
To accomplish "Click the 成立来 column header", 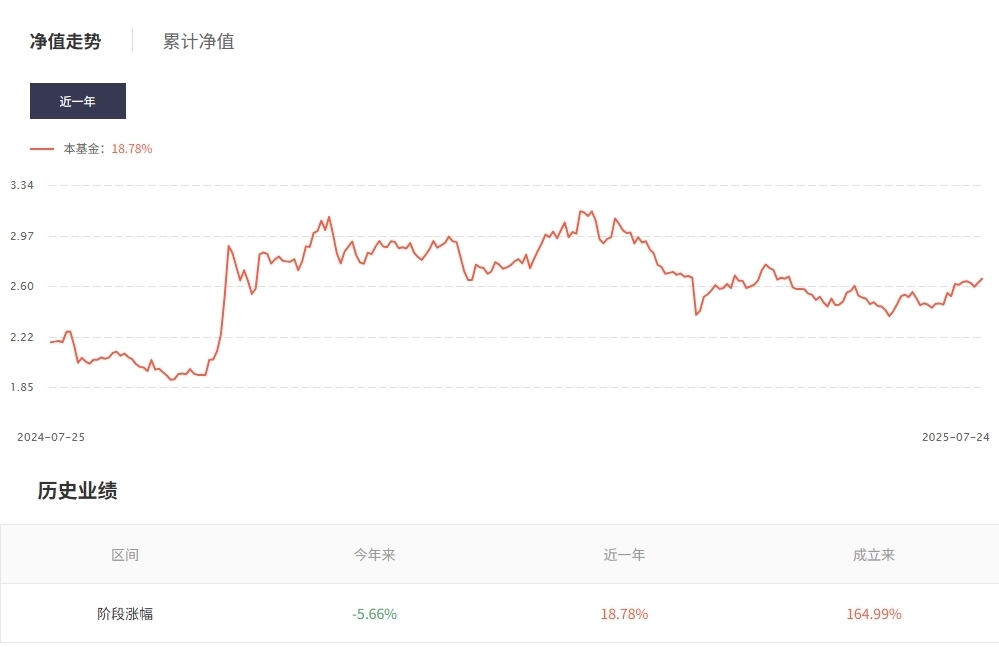I will 874,555.
